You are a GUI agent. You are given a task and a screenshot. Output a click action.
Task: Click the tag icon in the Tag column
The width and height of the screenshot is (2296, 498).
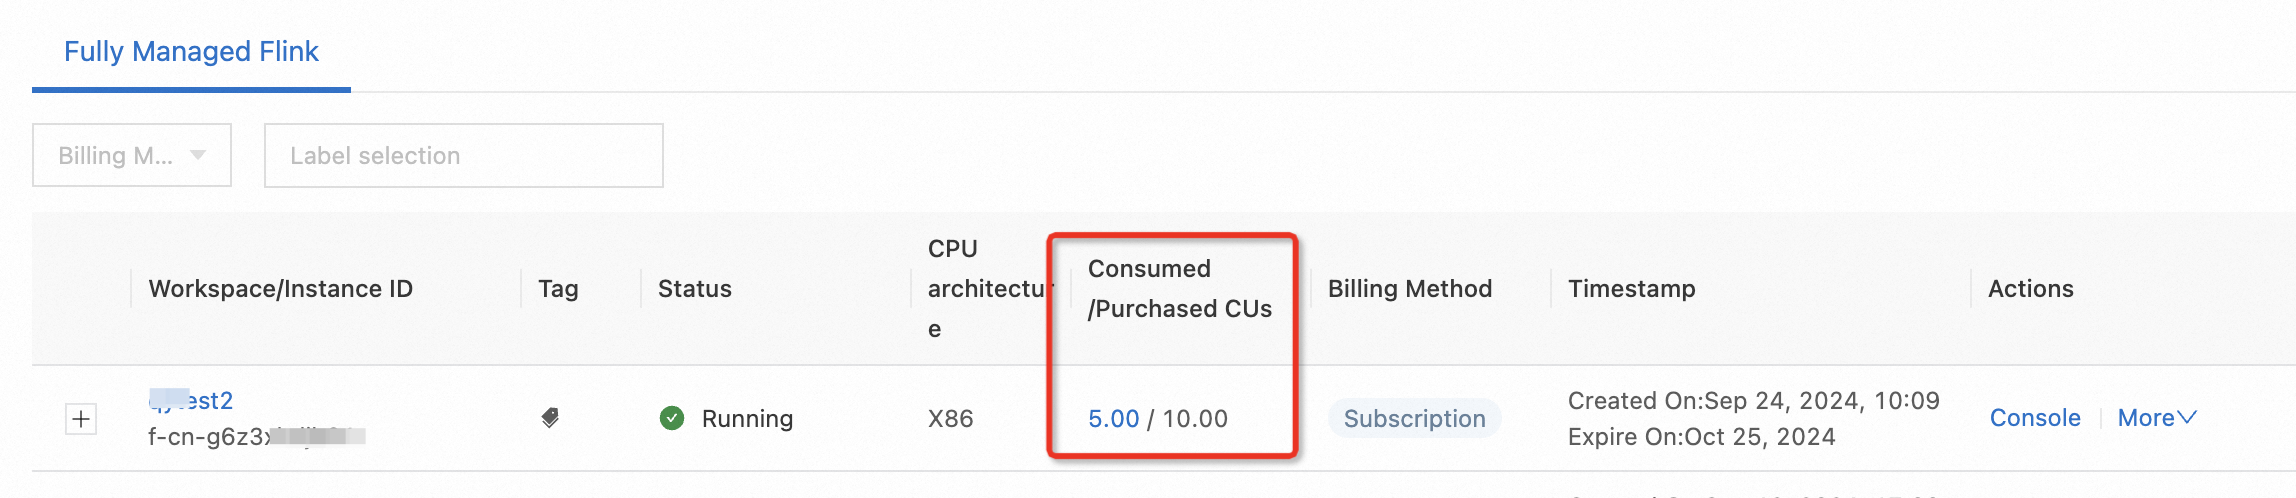[550, 418]
